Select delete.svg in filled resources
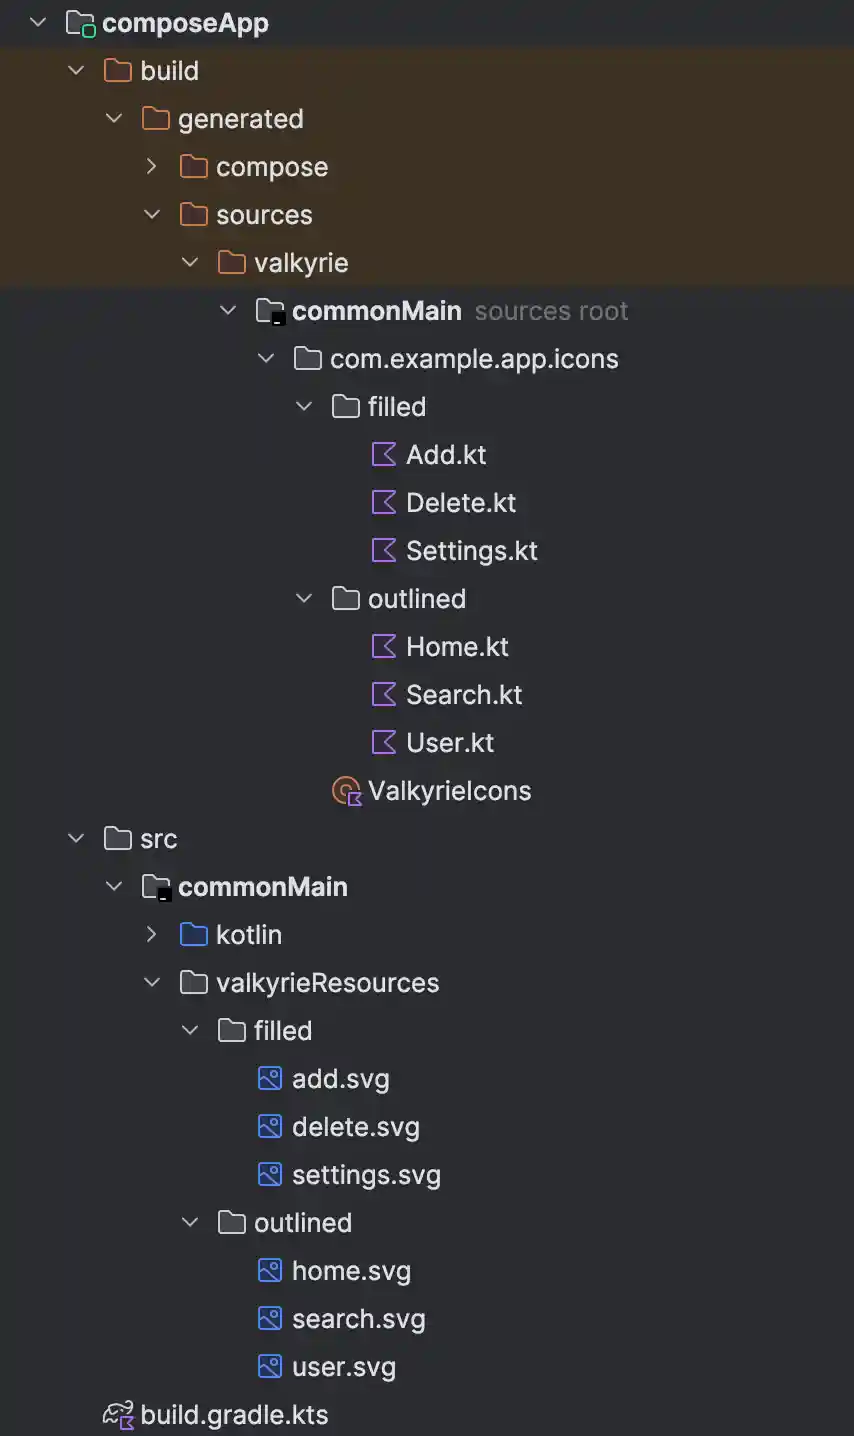The image size is (854, 1436). (355, 1127)
